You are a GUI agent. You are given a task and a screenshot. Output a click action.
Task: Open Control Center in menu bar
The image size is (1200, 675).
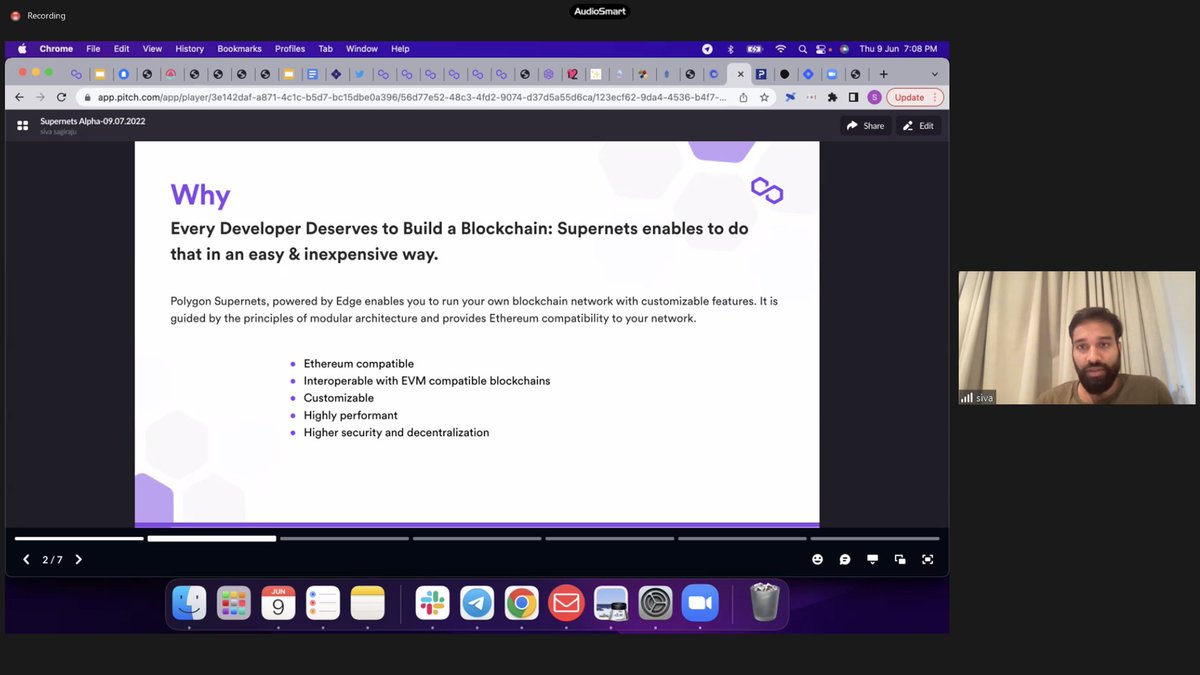pyautogui.click(x=823, y=48)
